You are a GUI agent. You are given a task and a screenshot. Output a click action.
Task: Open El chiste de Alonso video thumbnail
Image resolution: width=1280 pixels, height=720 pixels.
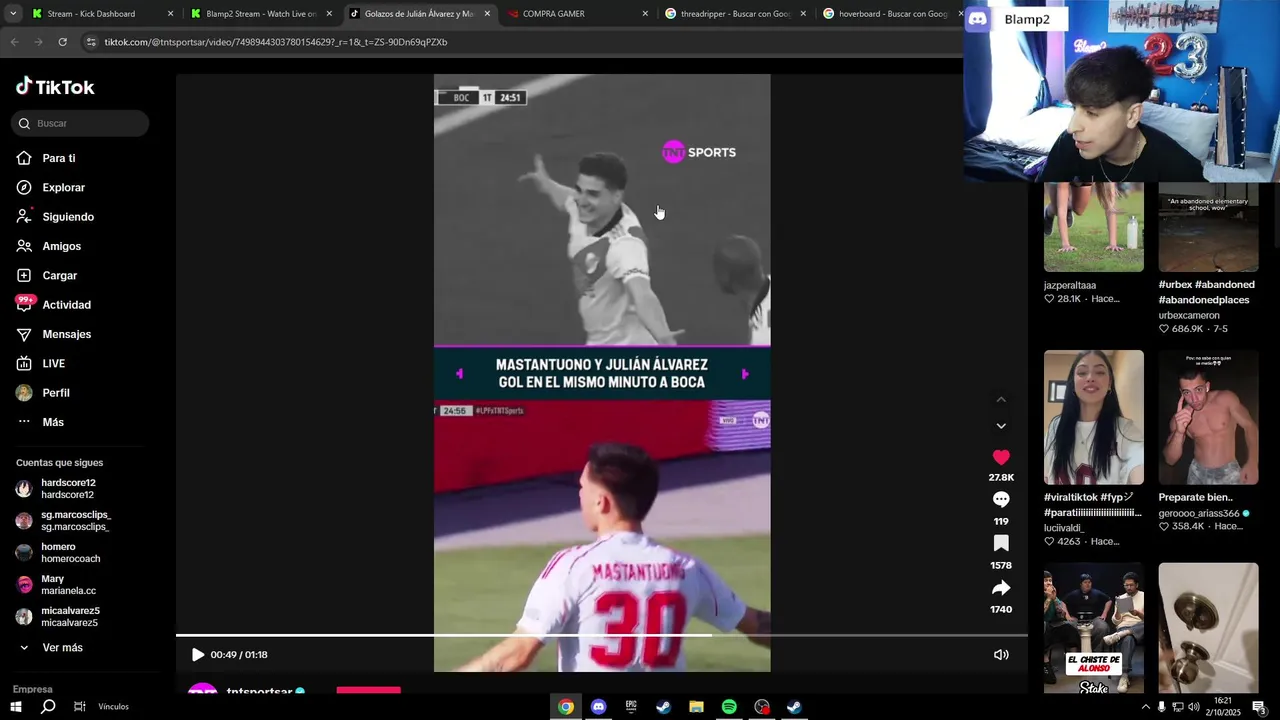tap(1094, 628)
